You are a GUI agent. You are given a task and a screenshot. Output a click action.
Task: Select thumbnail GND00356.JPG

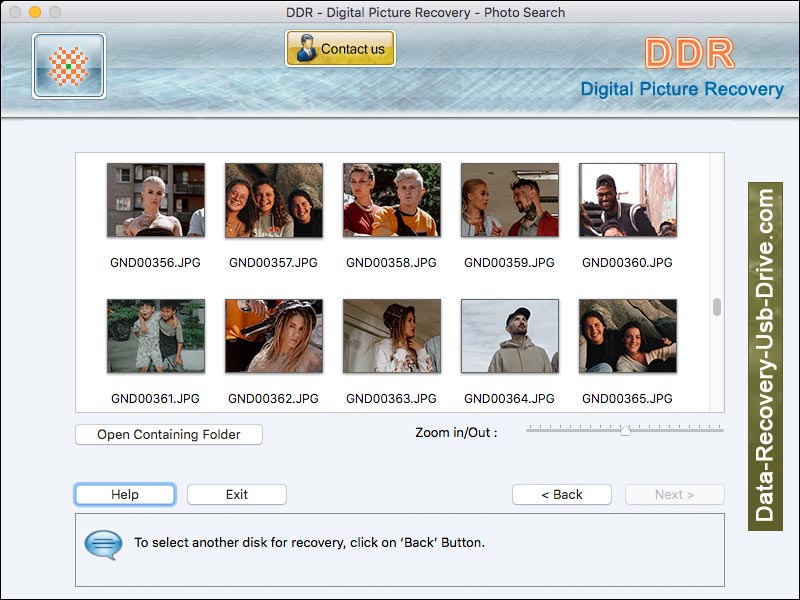click(155, 199)
